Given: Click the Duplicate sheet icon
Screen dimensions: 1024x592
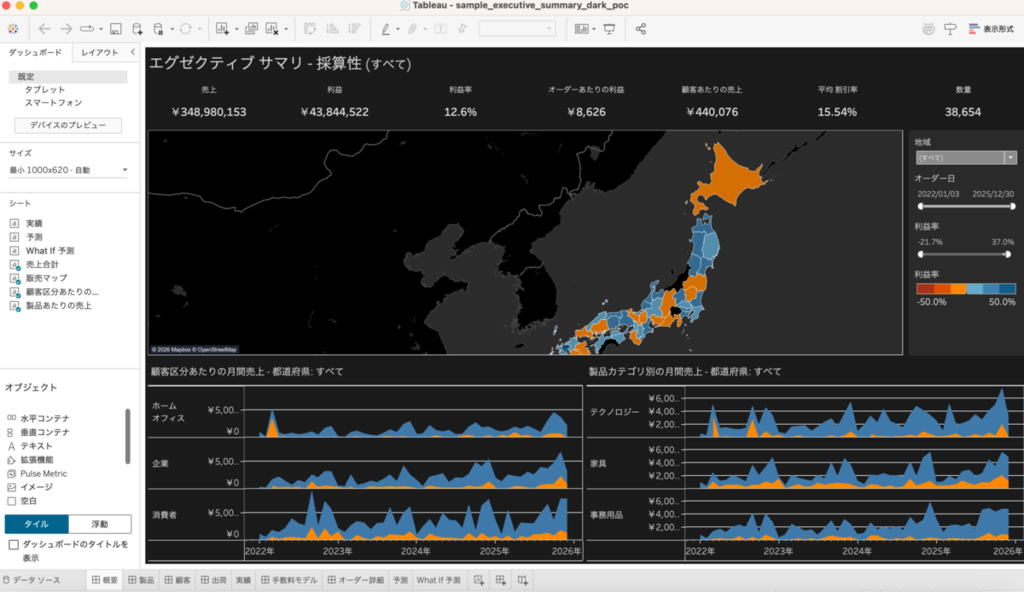Looking at the screenshot, I should (x=251, y=29).
